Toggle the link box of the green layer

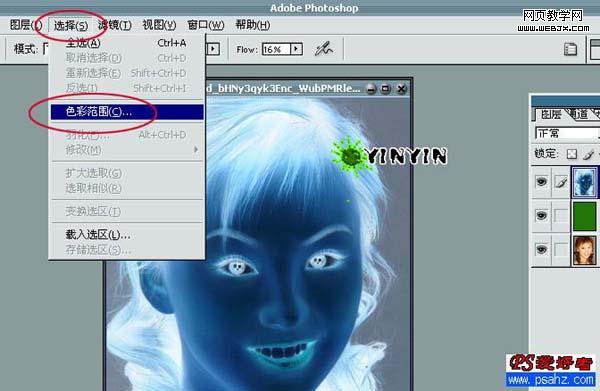coord(561,215)
